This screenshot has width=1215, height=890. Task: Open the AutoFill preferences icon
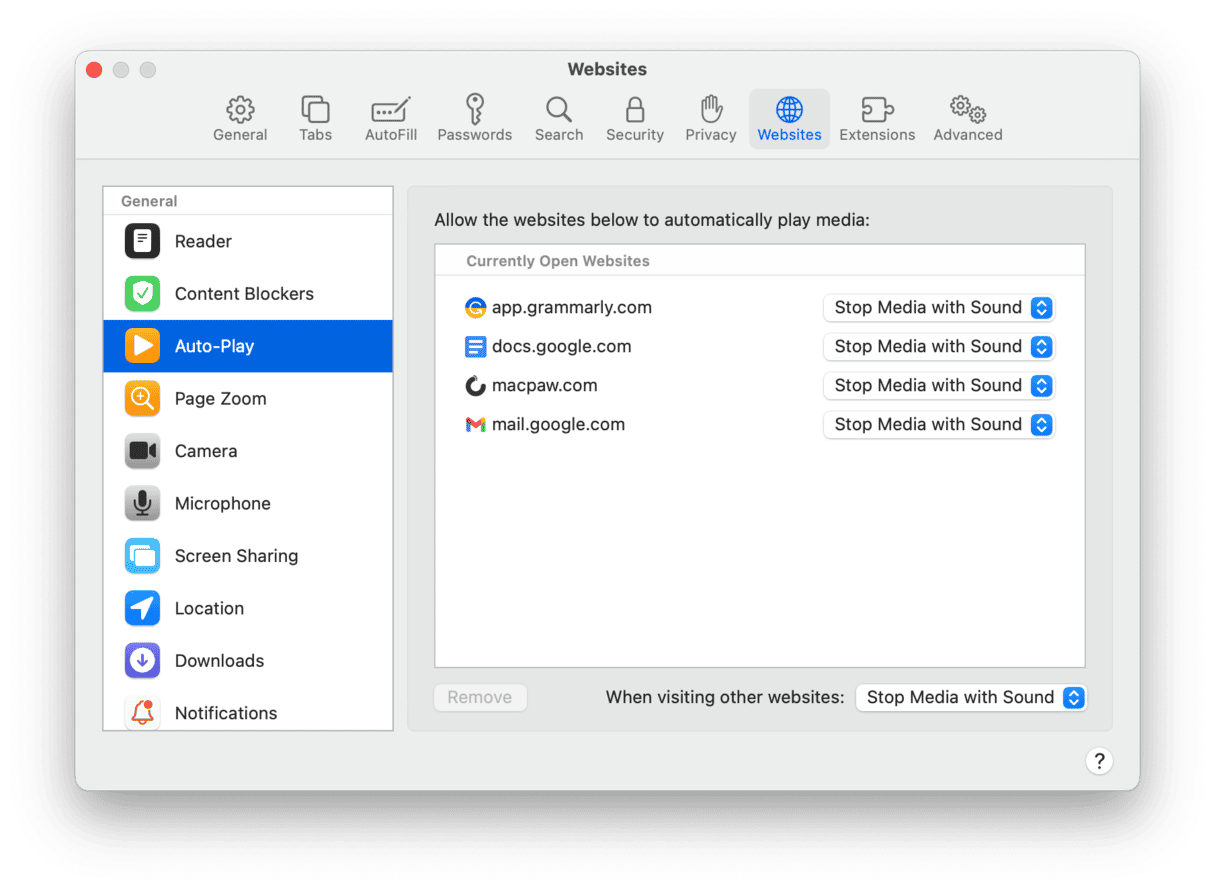391,109
